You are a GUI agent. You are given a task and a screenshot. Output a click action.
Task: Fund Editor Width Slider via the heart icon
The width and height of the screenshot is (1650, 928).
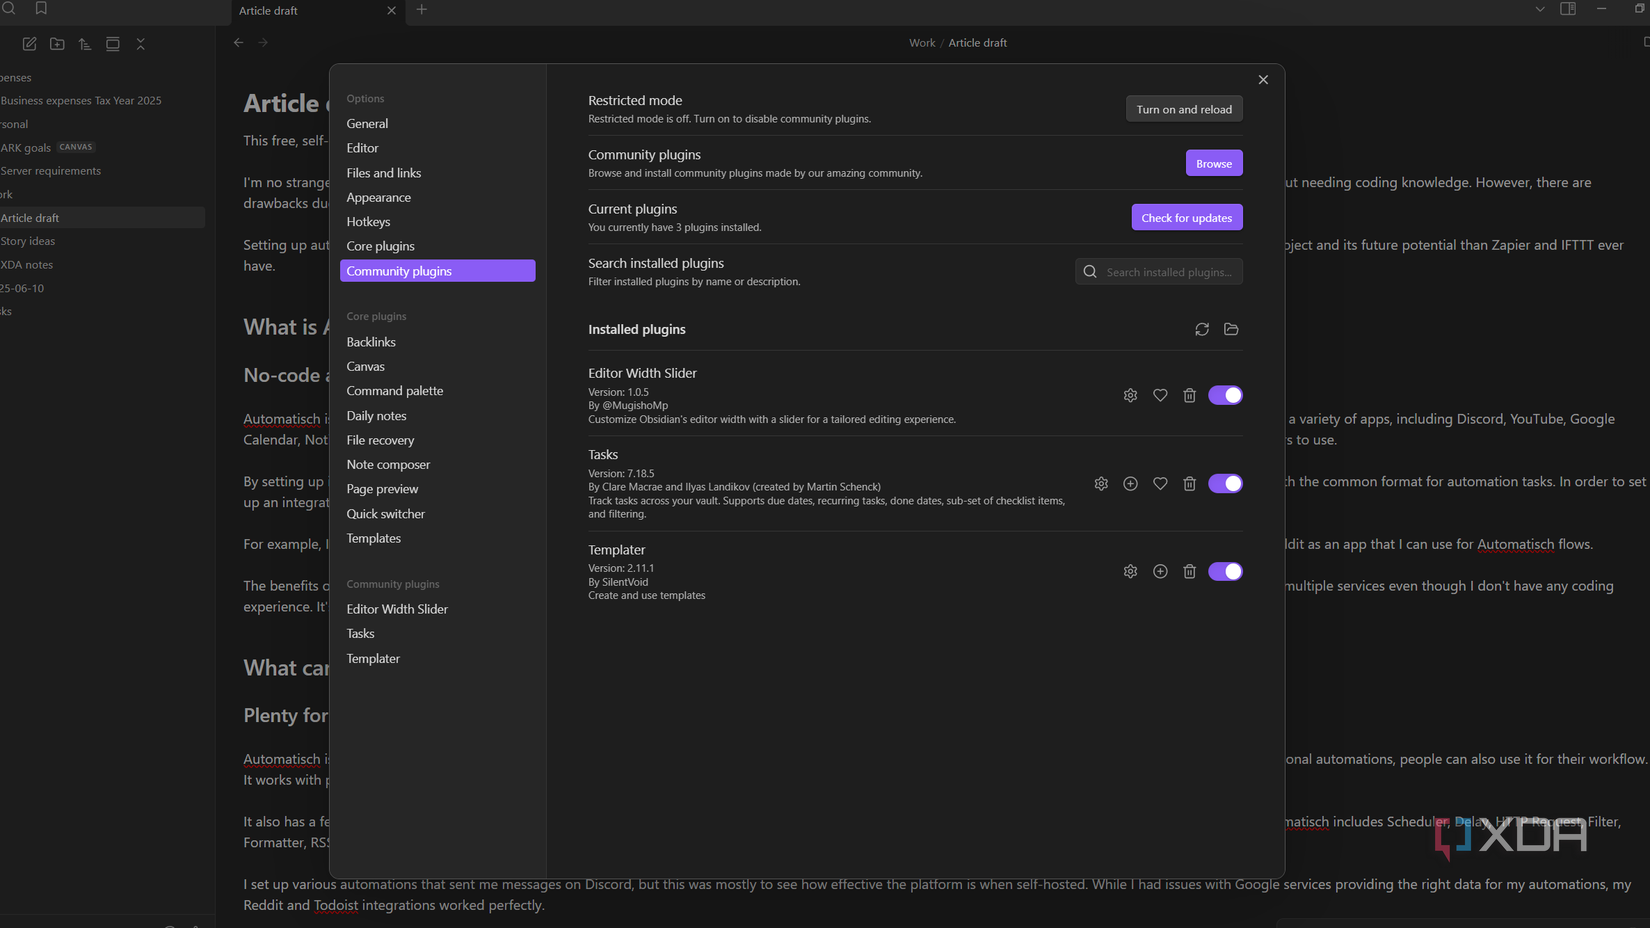1160,395
